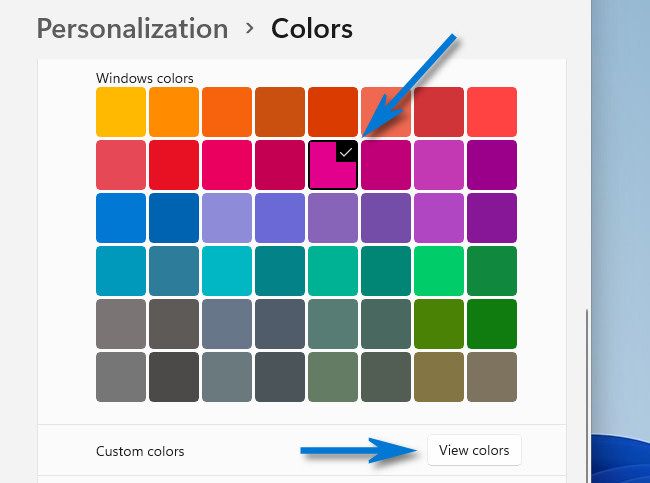Pick the blue swatch starting the third row
This screenshot has height=483, width=650.
121,218
